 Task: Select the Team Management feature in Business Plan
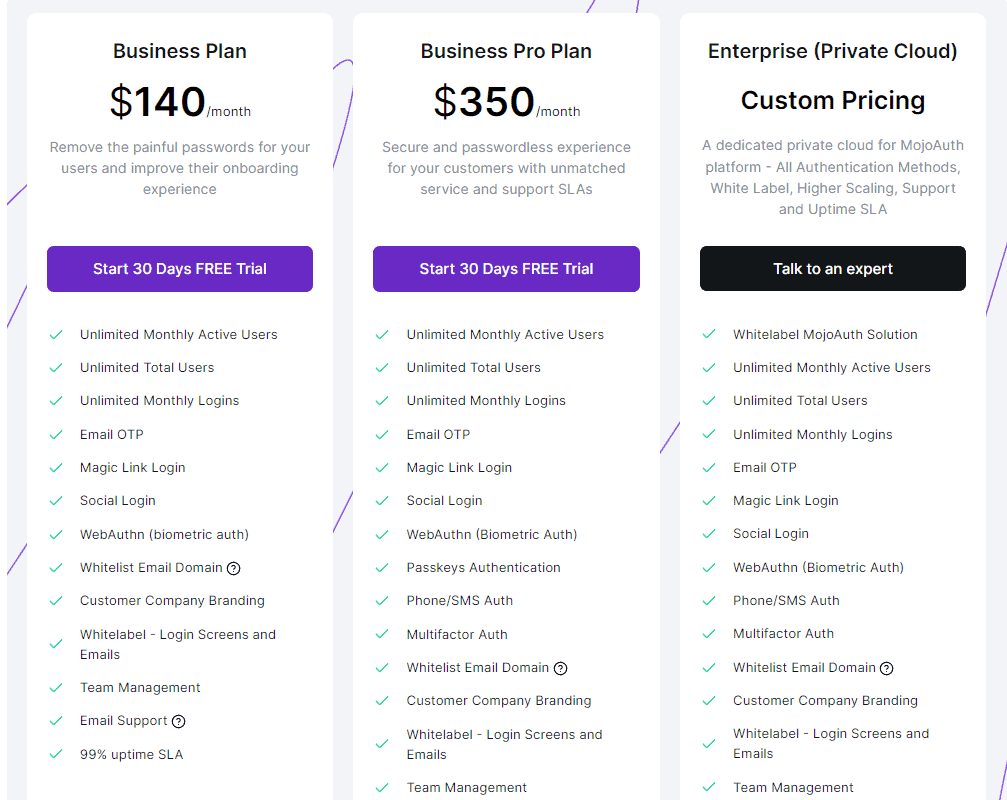(140, 688)
